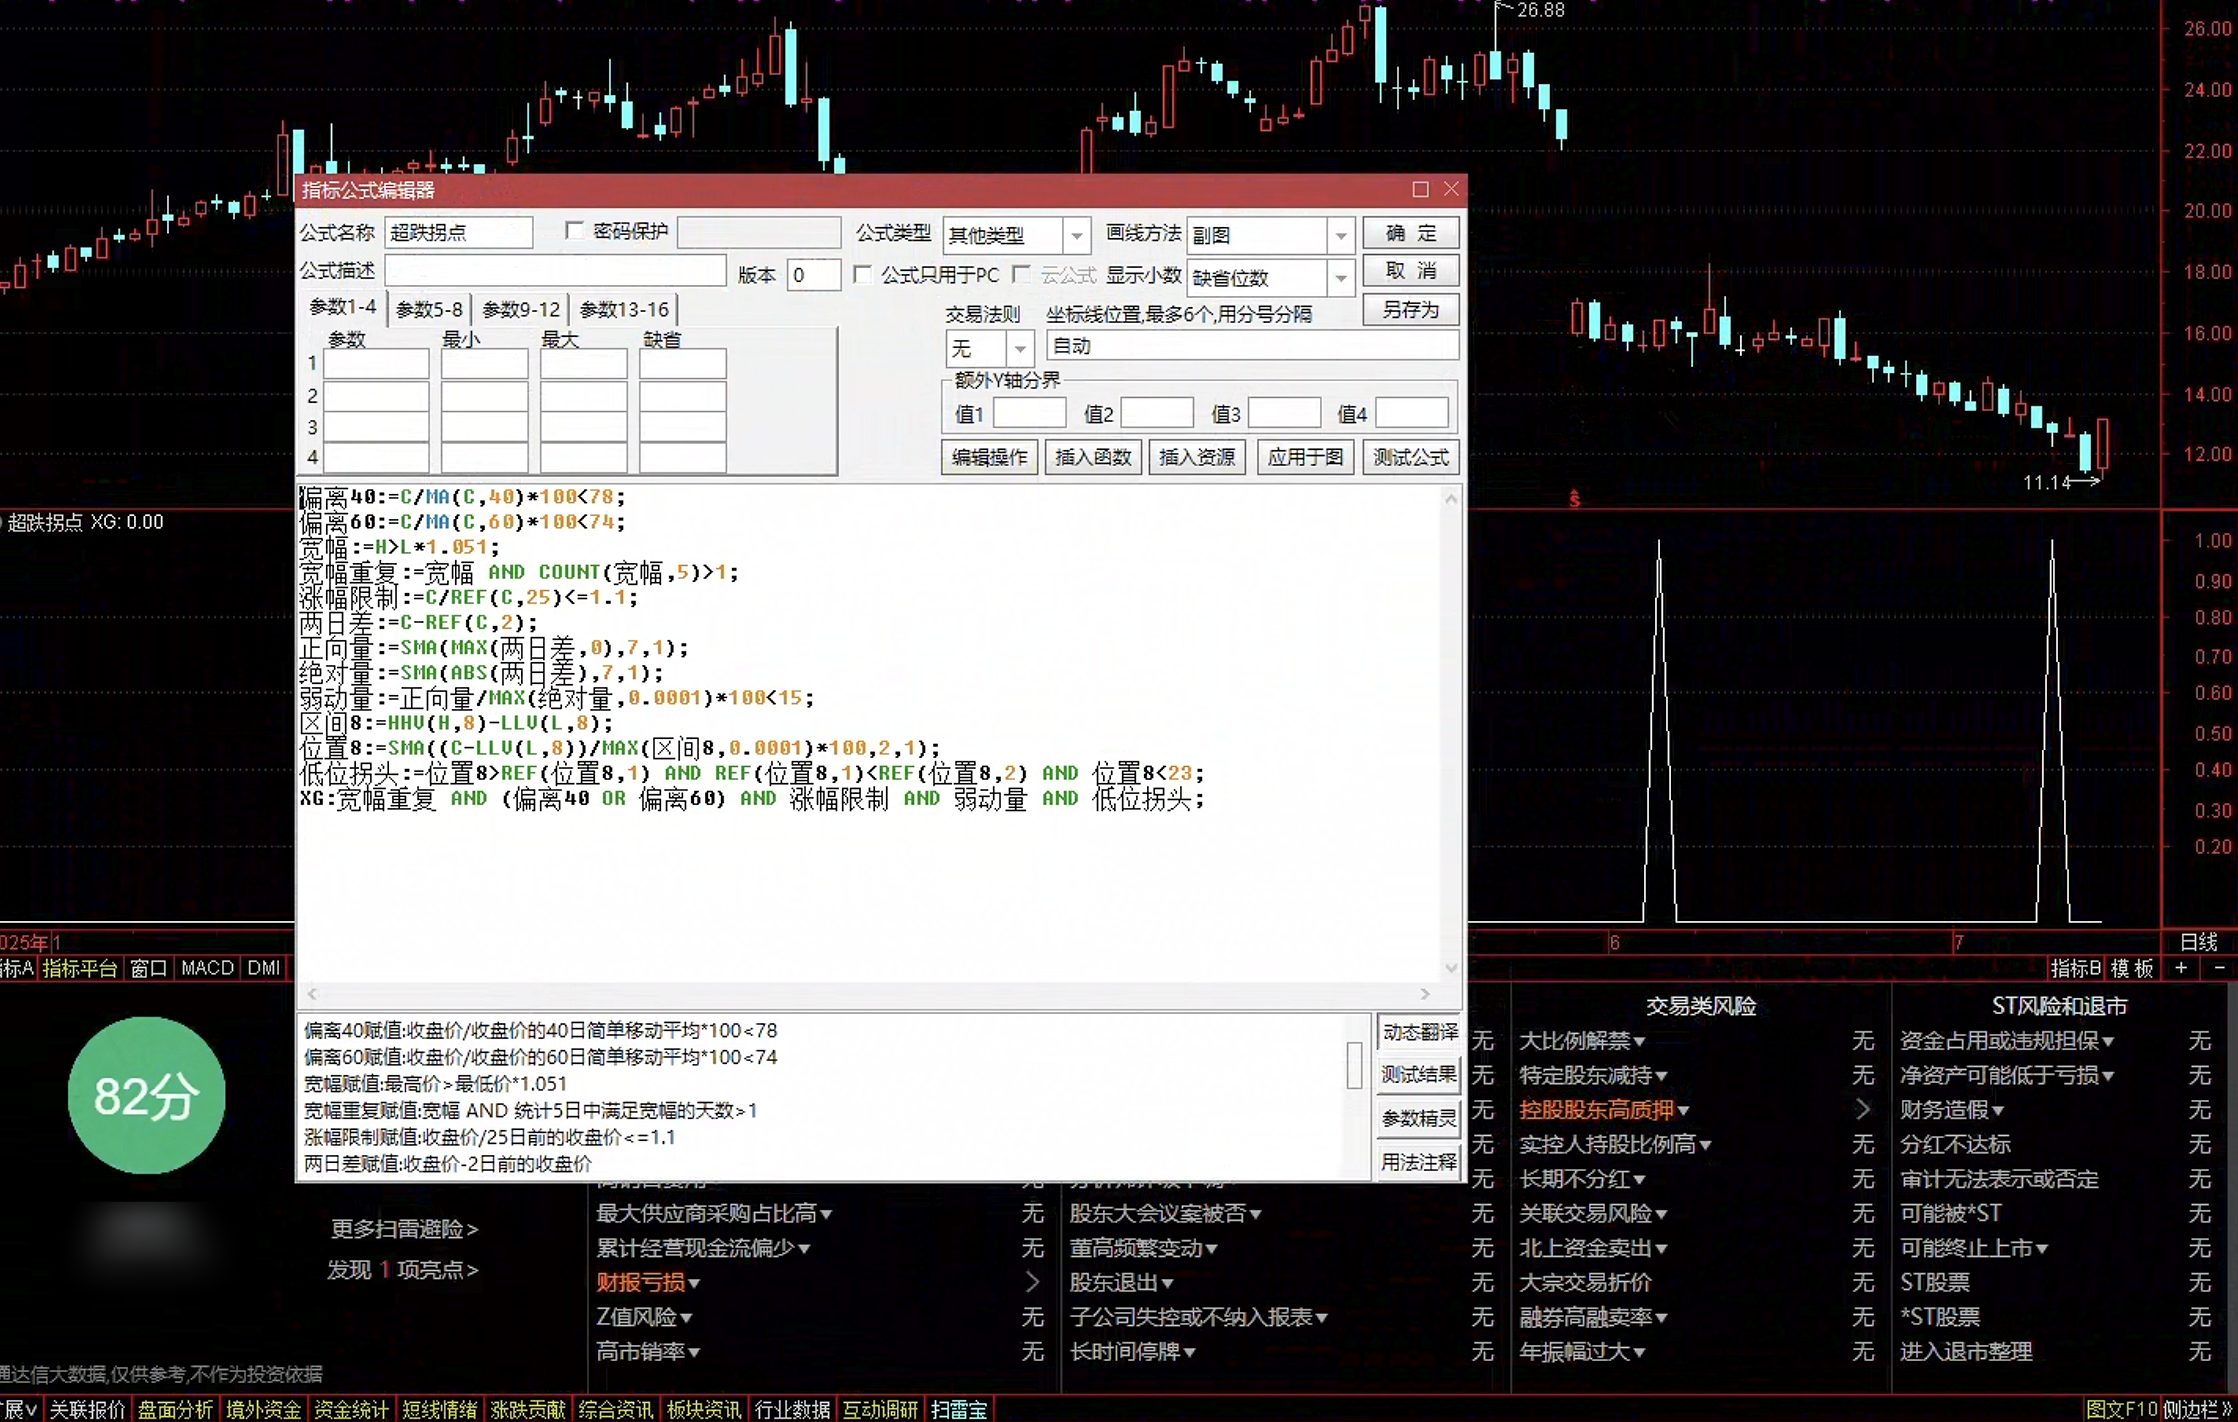
Task: Focus row 1 参数 name field
Action: tap(376, 363)
